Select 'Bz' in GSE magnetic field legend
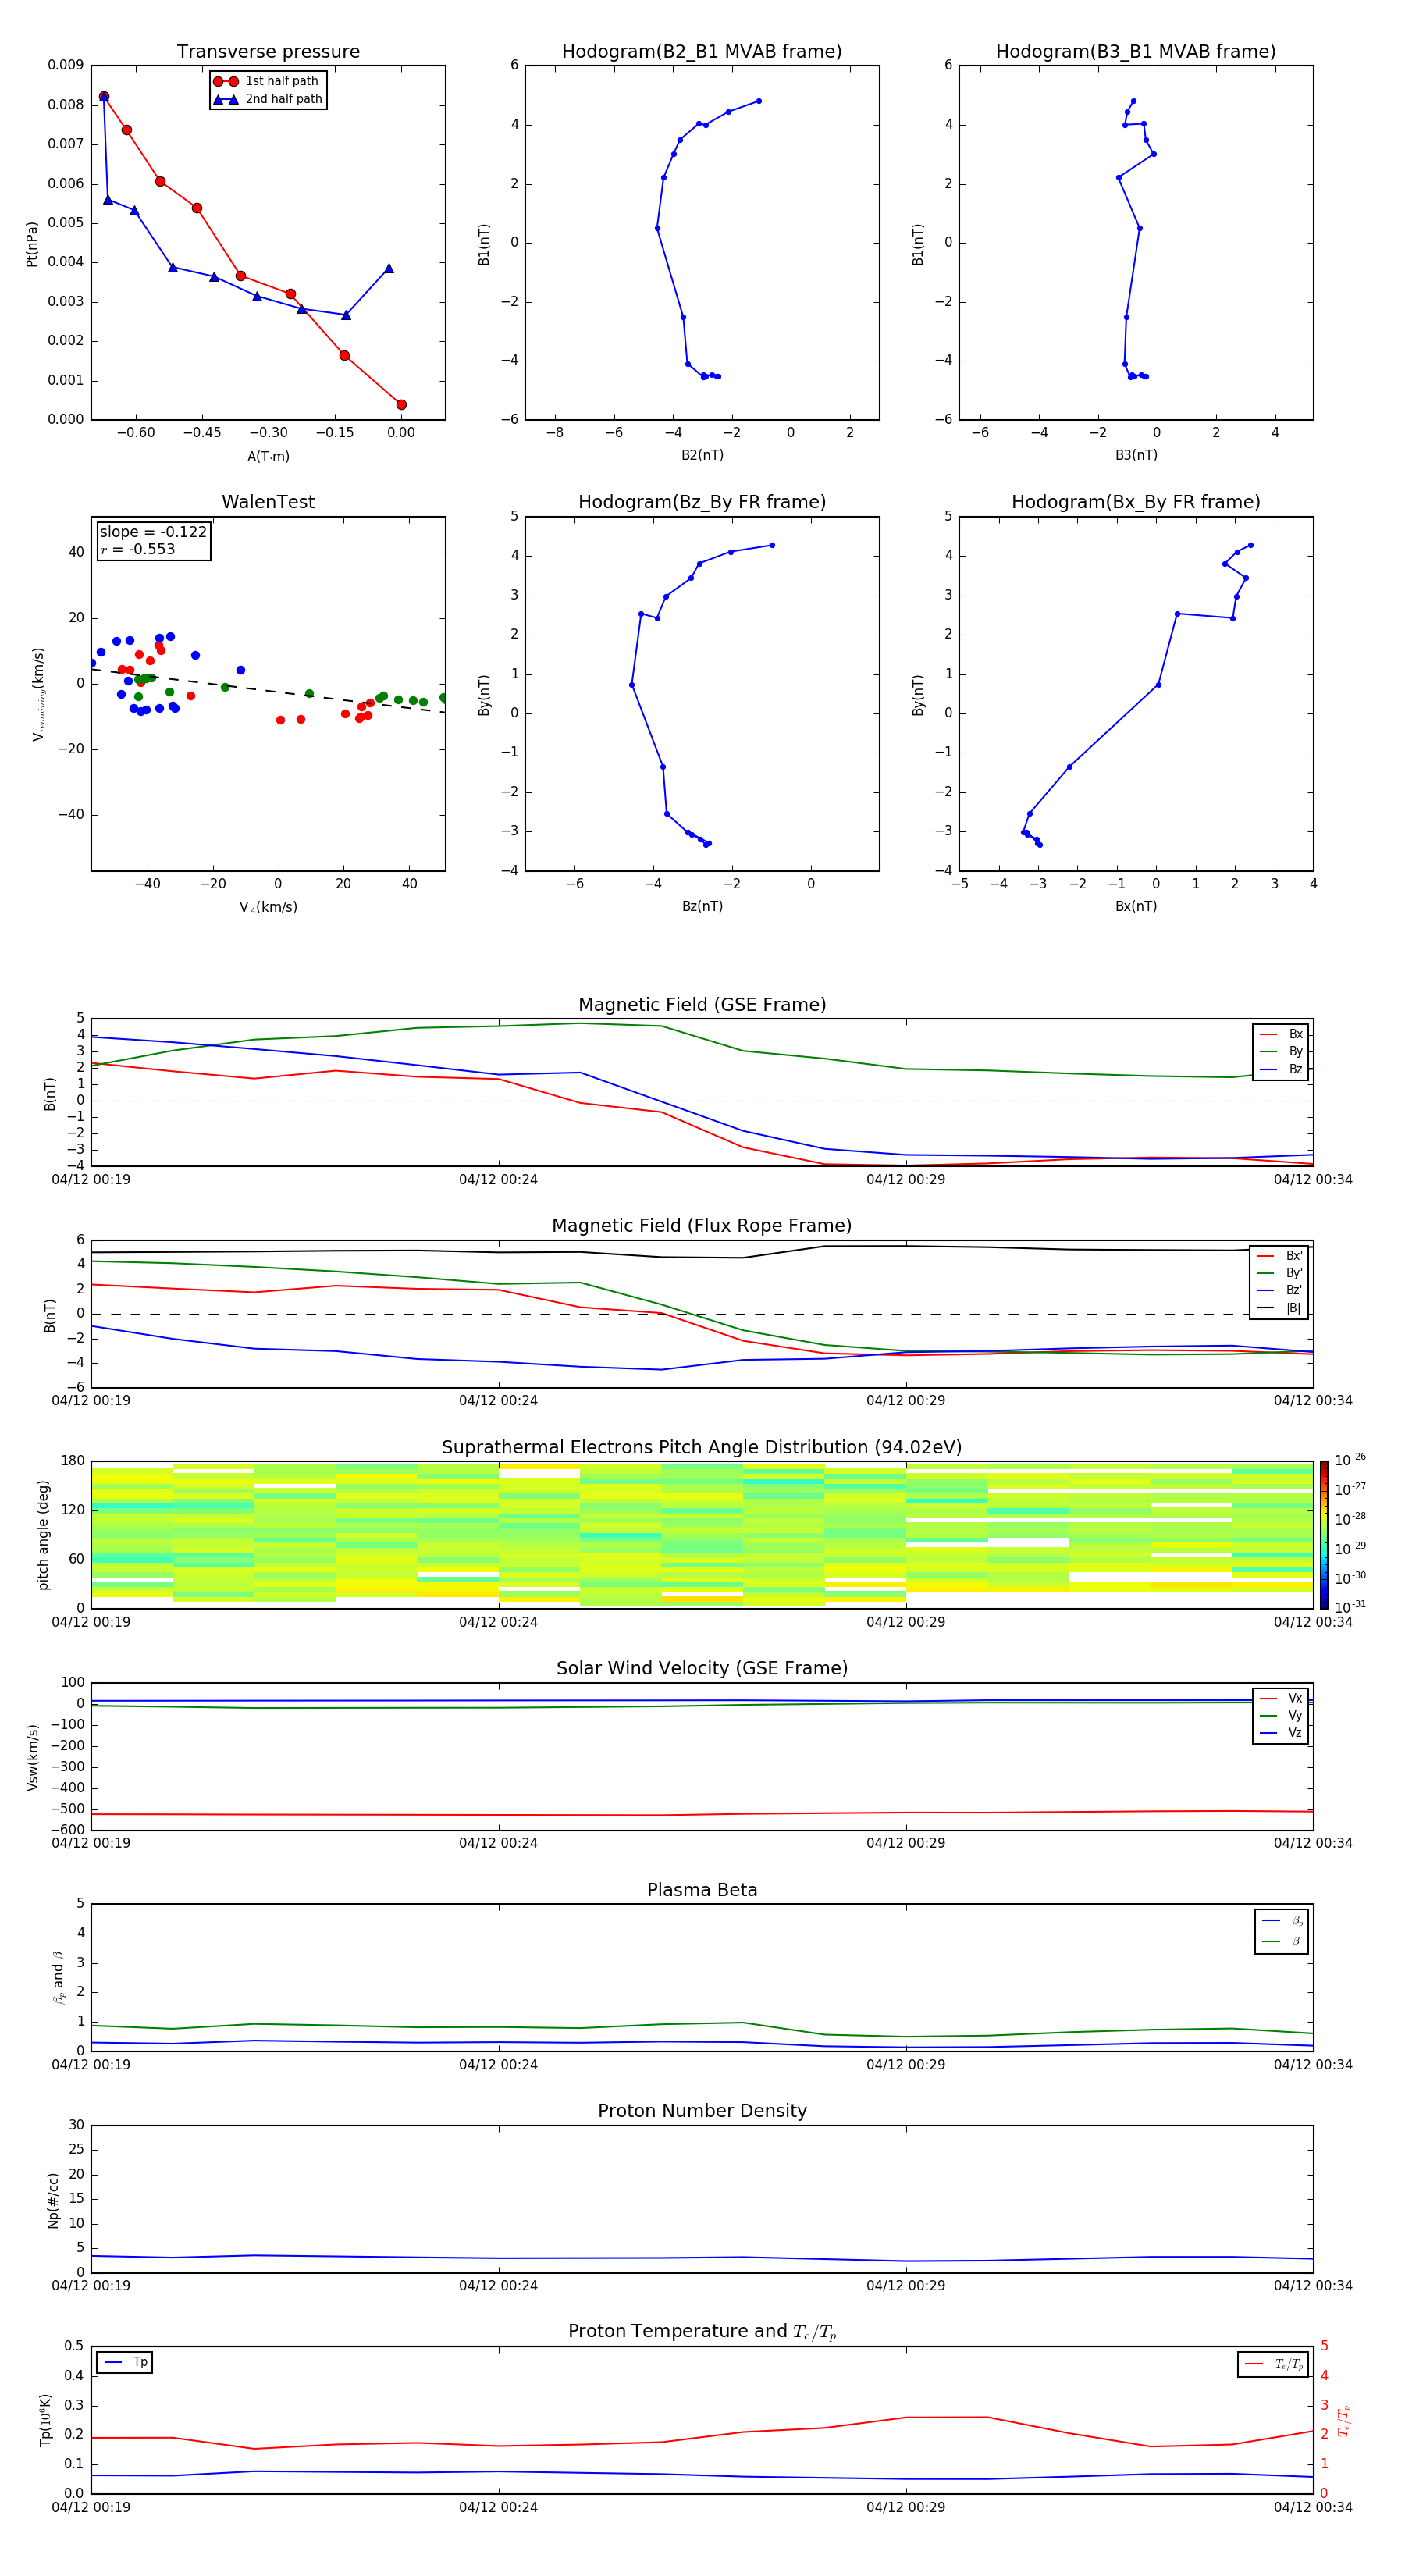Image resolution: width=1405 pixels, height=2576 pixels. [1281, 1069]
